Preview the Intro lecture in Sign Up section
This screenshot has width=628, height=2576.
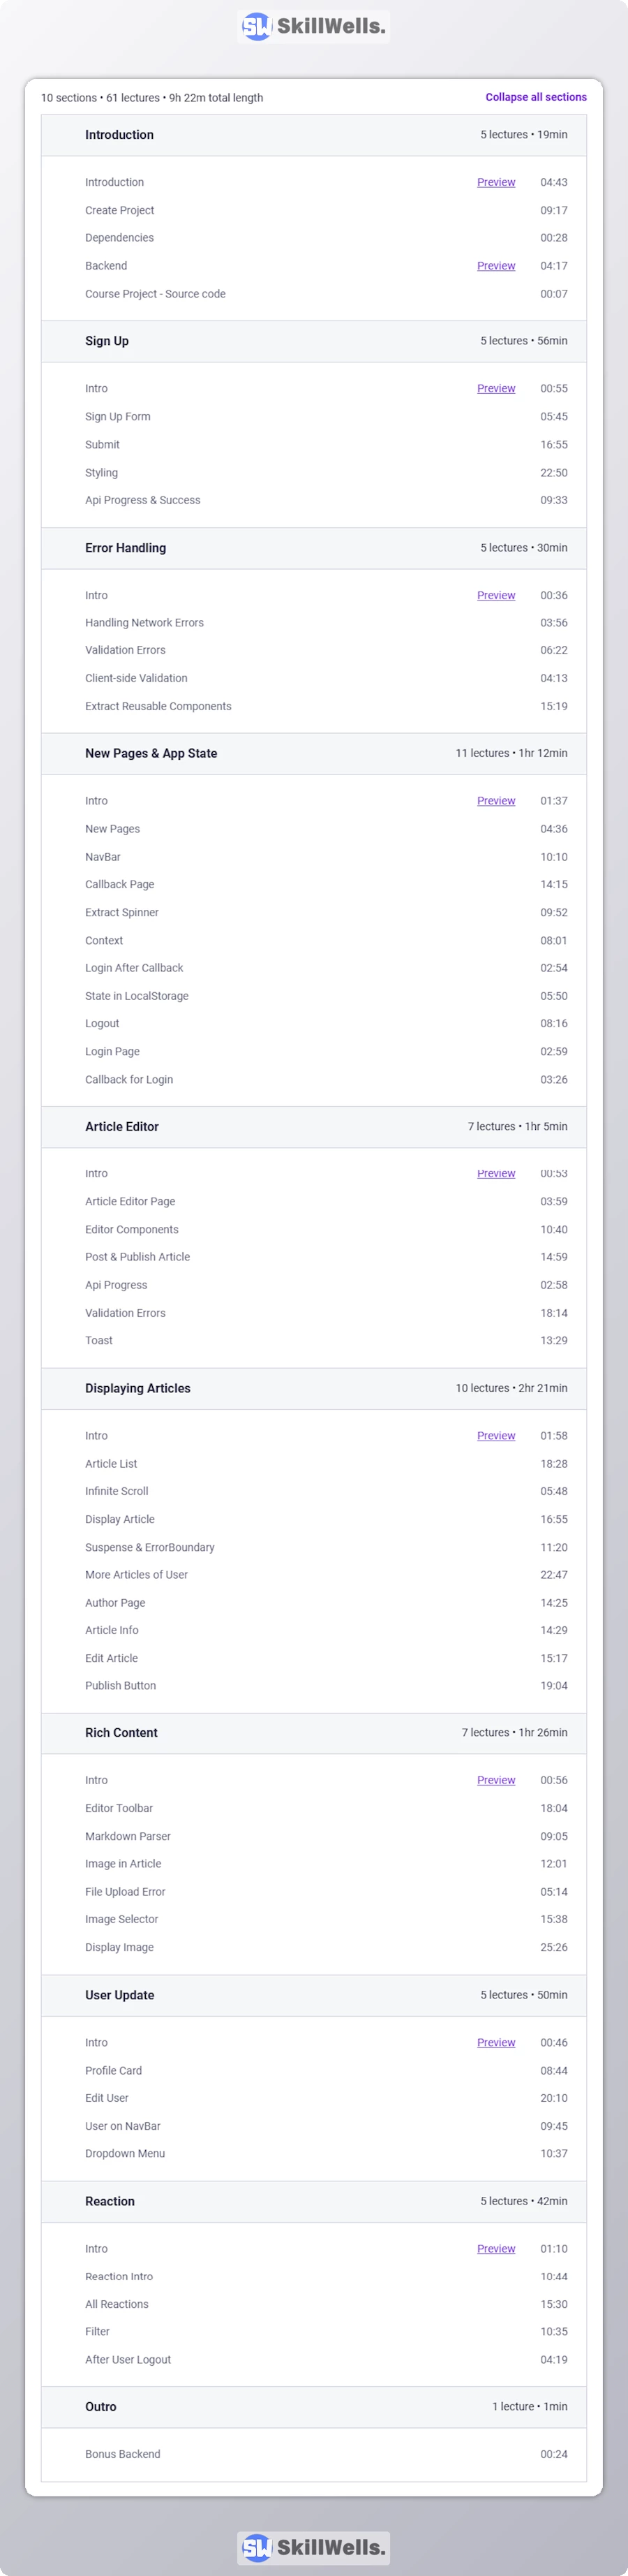tap(496, 388)
